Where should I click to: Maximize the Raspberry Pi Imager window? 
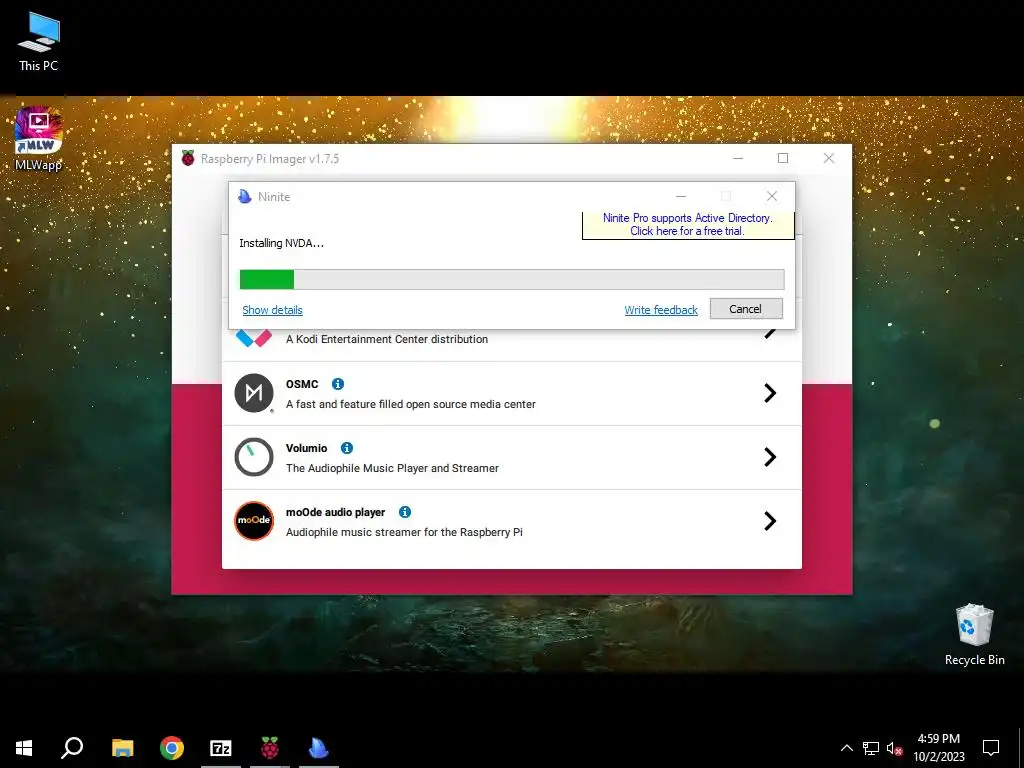783,159
